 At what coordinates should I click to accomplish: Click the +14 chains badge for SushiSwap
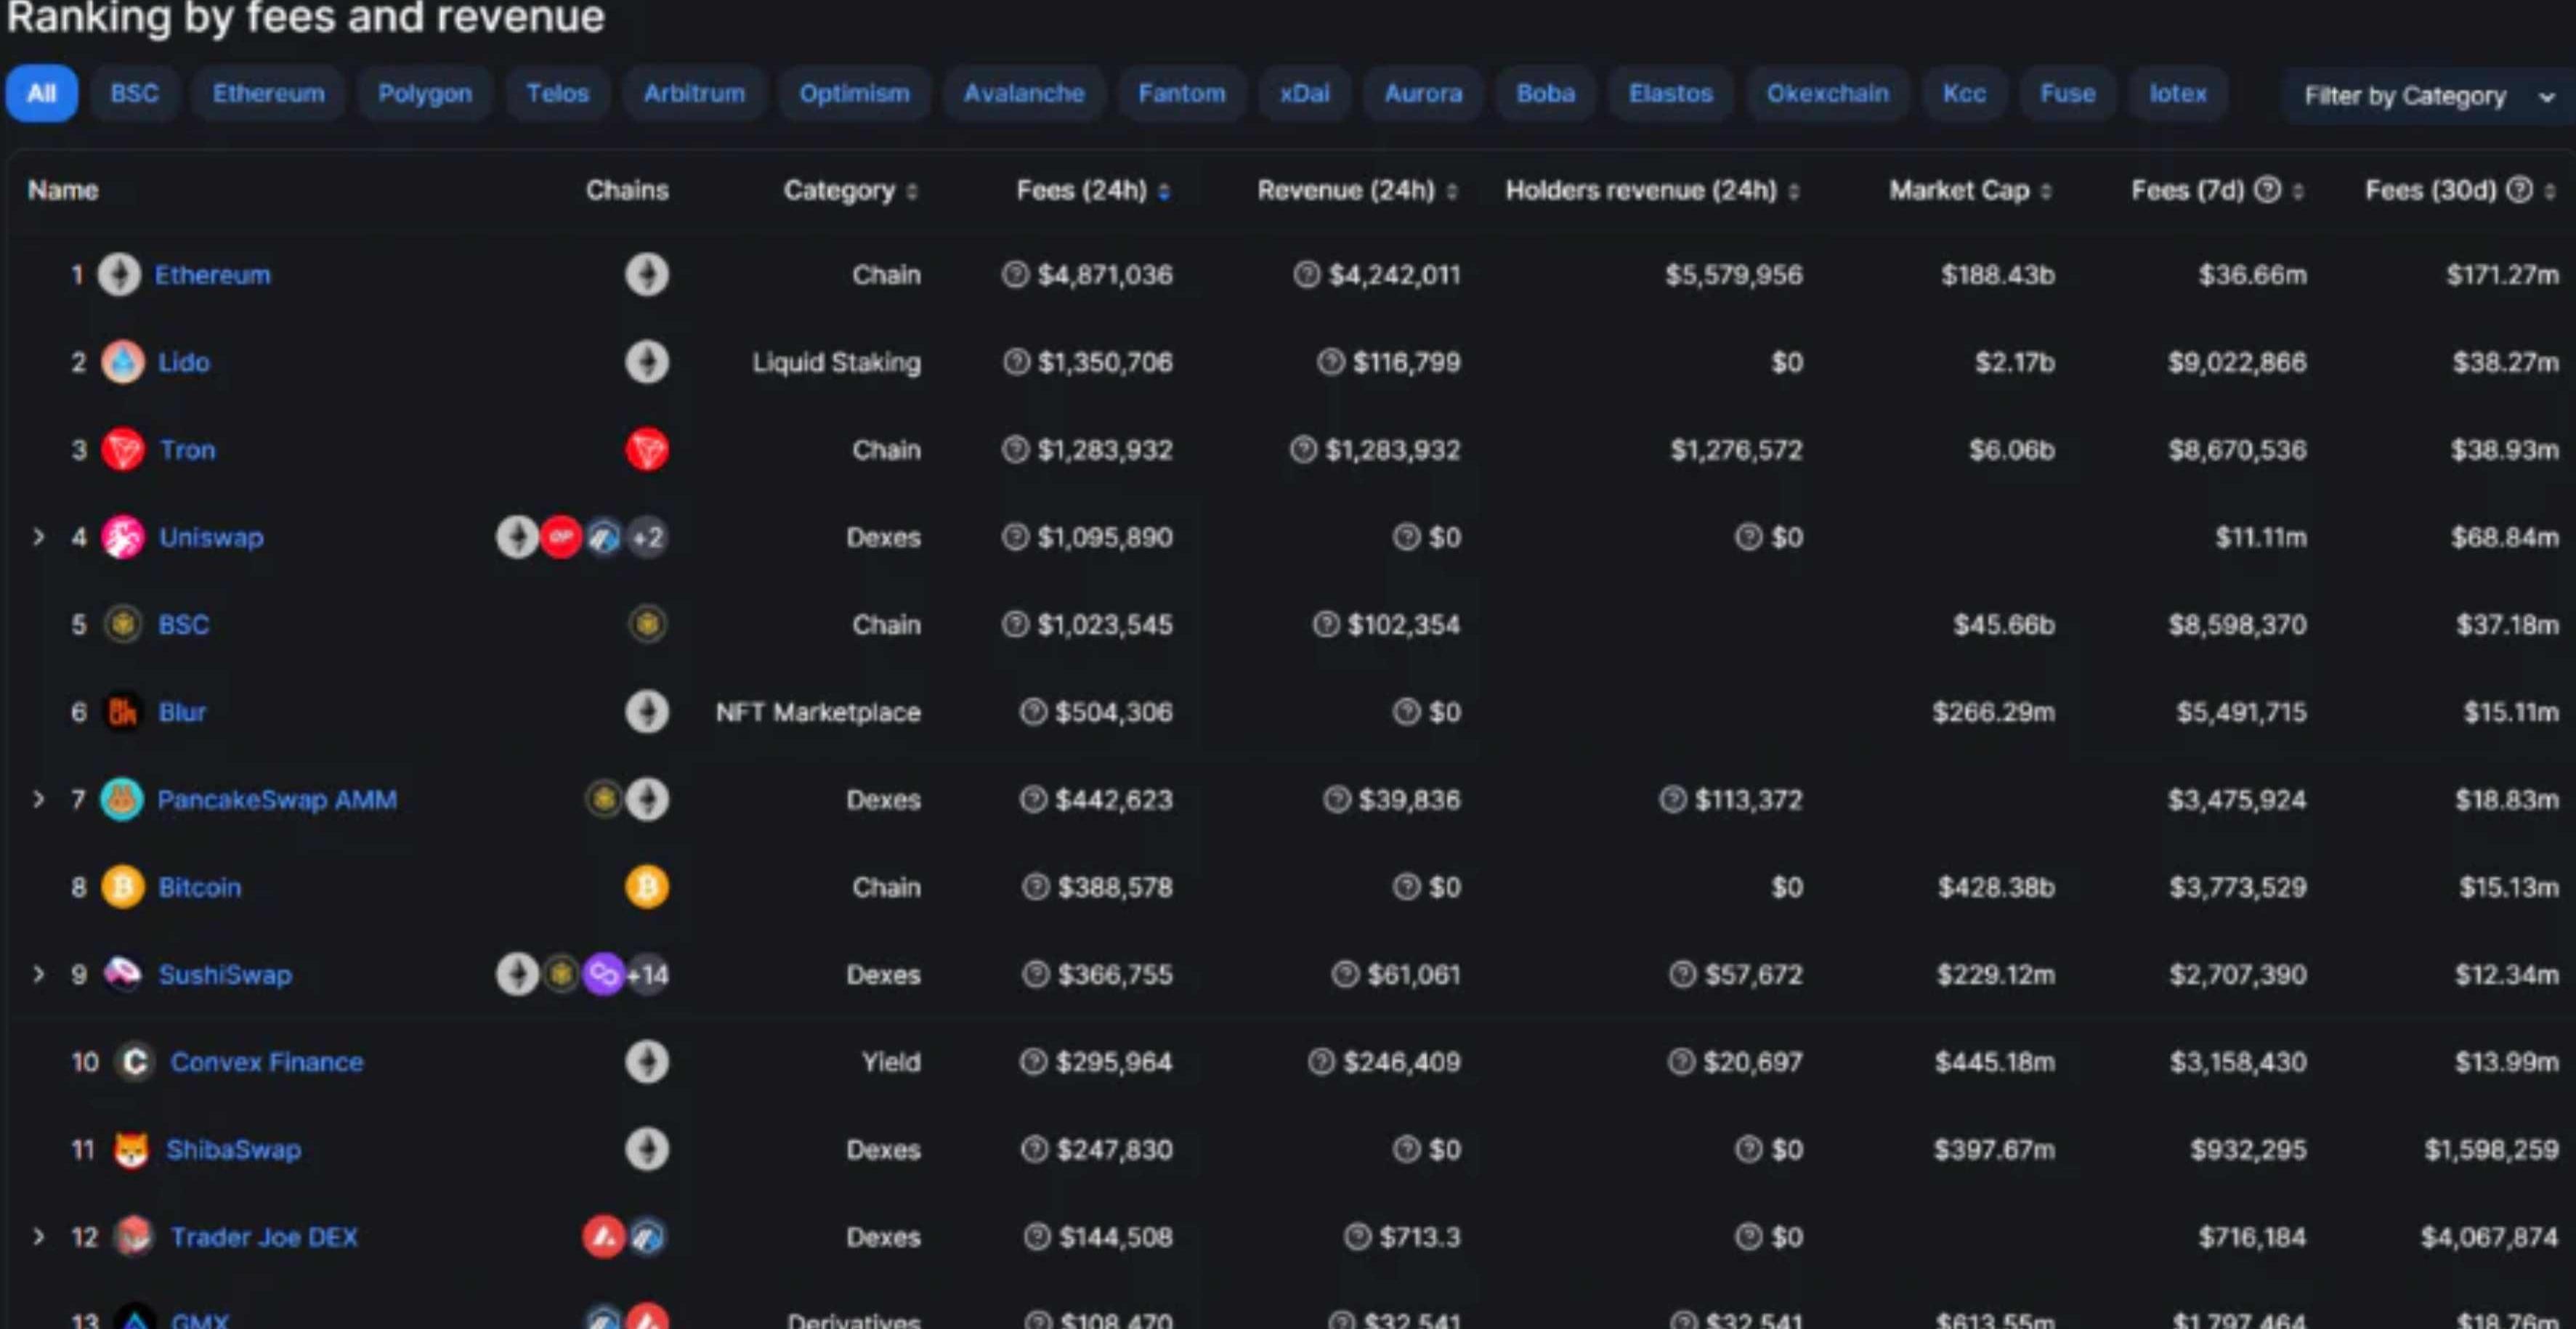(648, 975)
